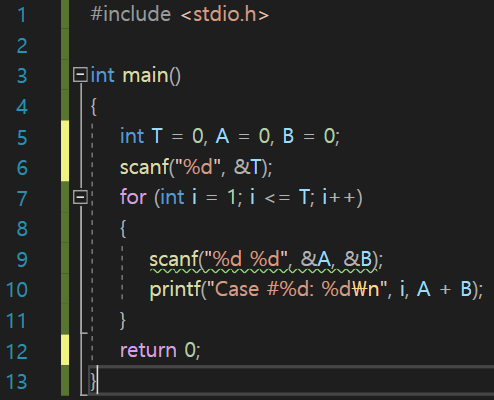Click the #include directive keyword
This screenshot has height=400, width=494.
(131, 14)
